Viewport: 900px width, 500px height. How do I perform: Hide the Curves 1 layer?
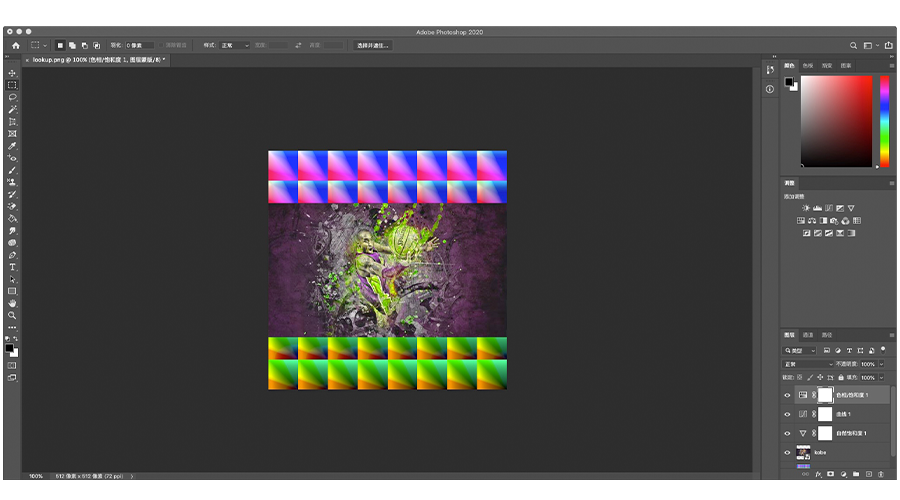[x=788, y=414]
